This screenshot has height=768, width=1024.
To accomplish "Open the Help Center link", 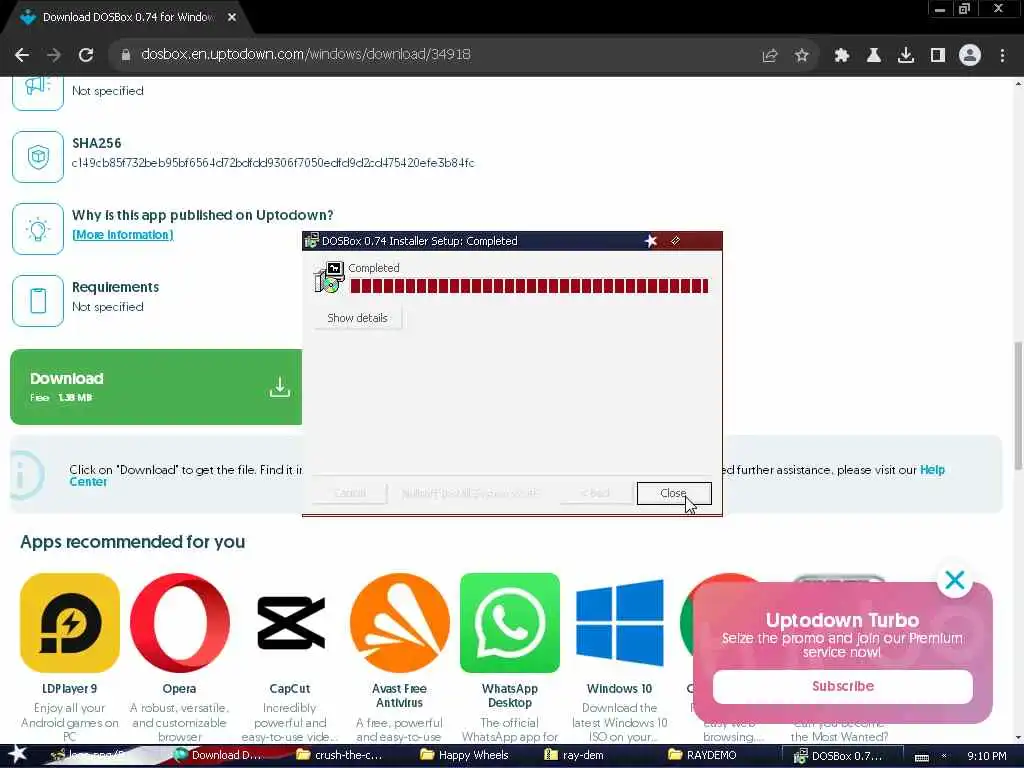I will click(932, 470).
